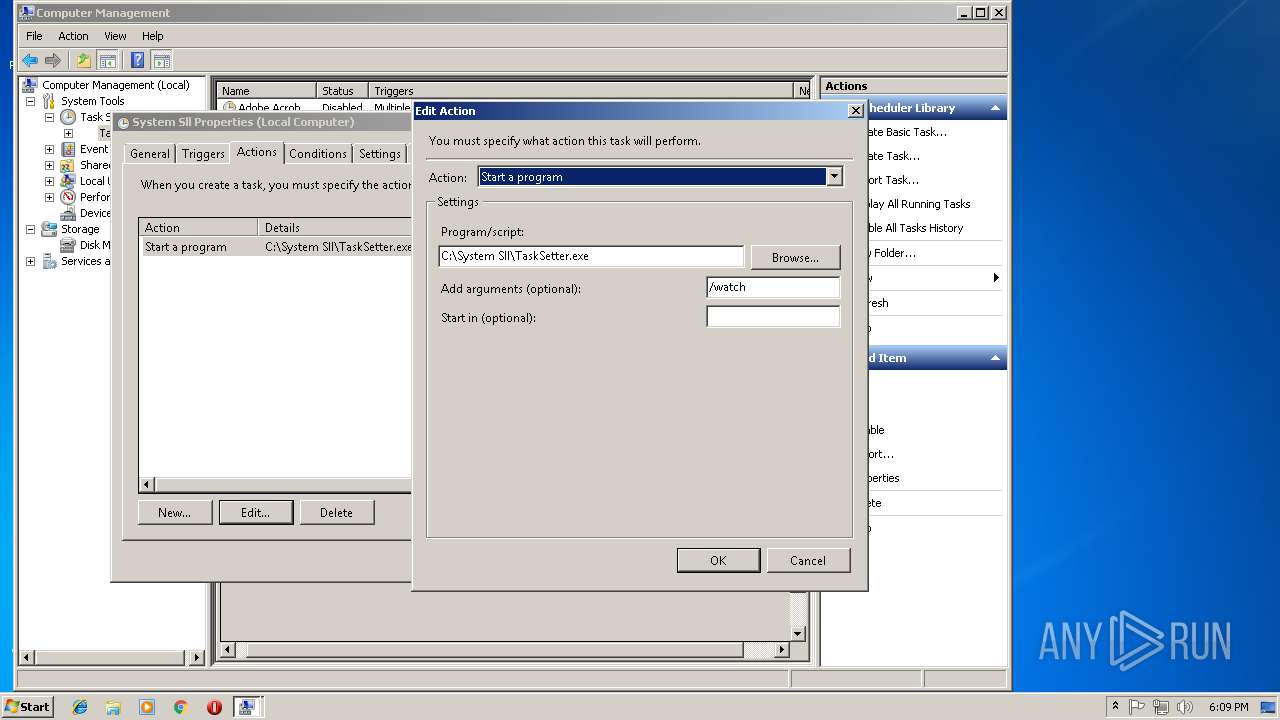Open Help via blue question mark icon

[x=138, y=60]
